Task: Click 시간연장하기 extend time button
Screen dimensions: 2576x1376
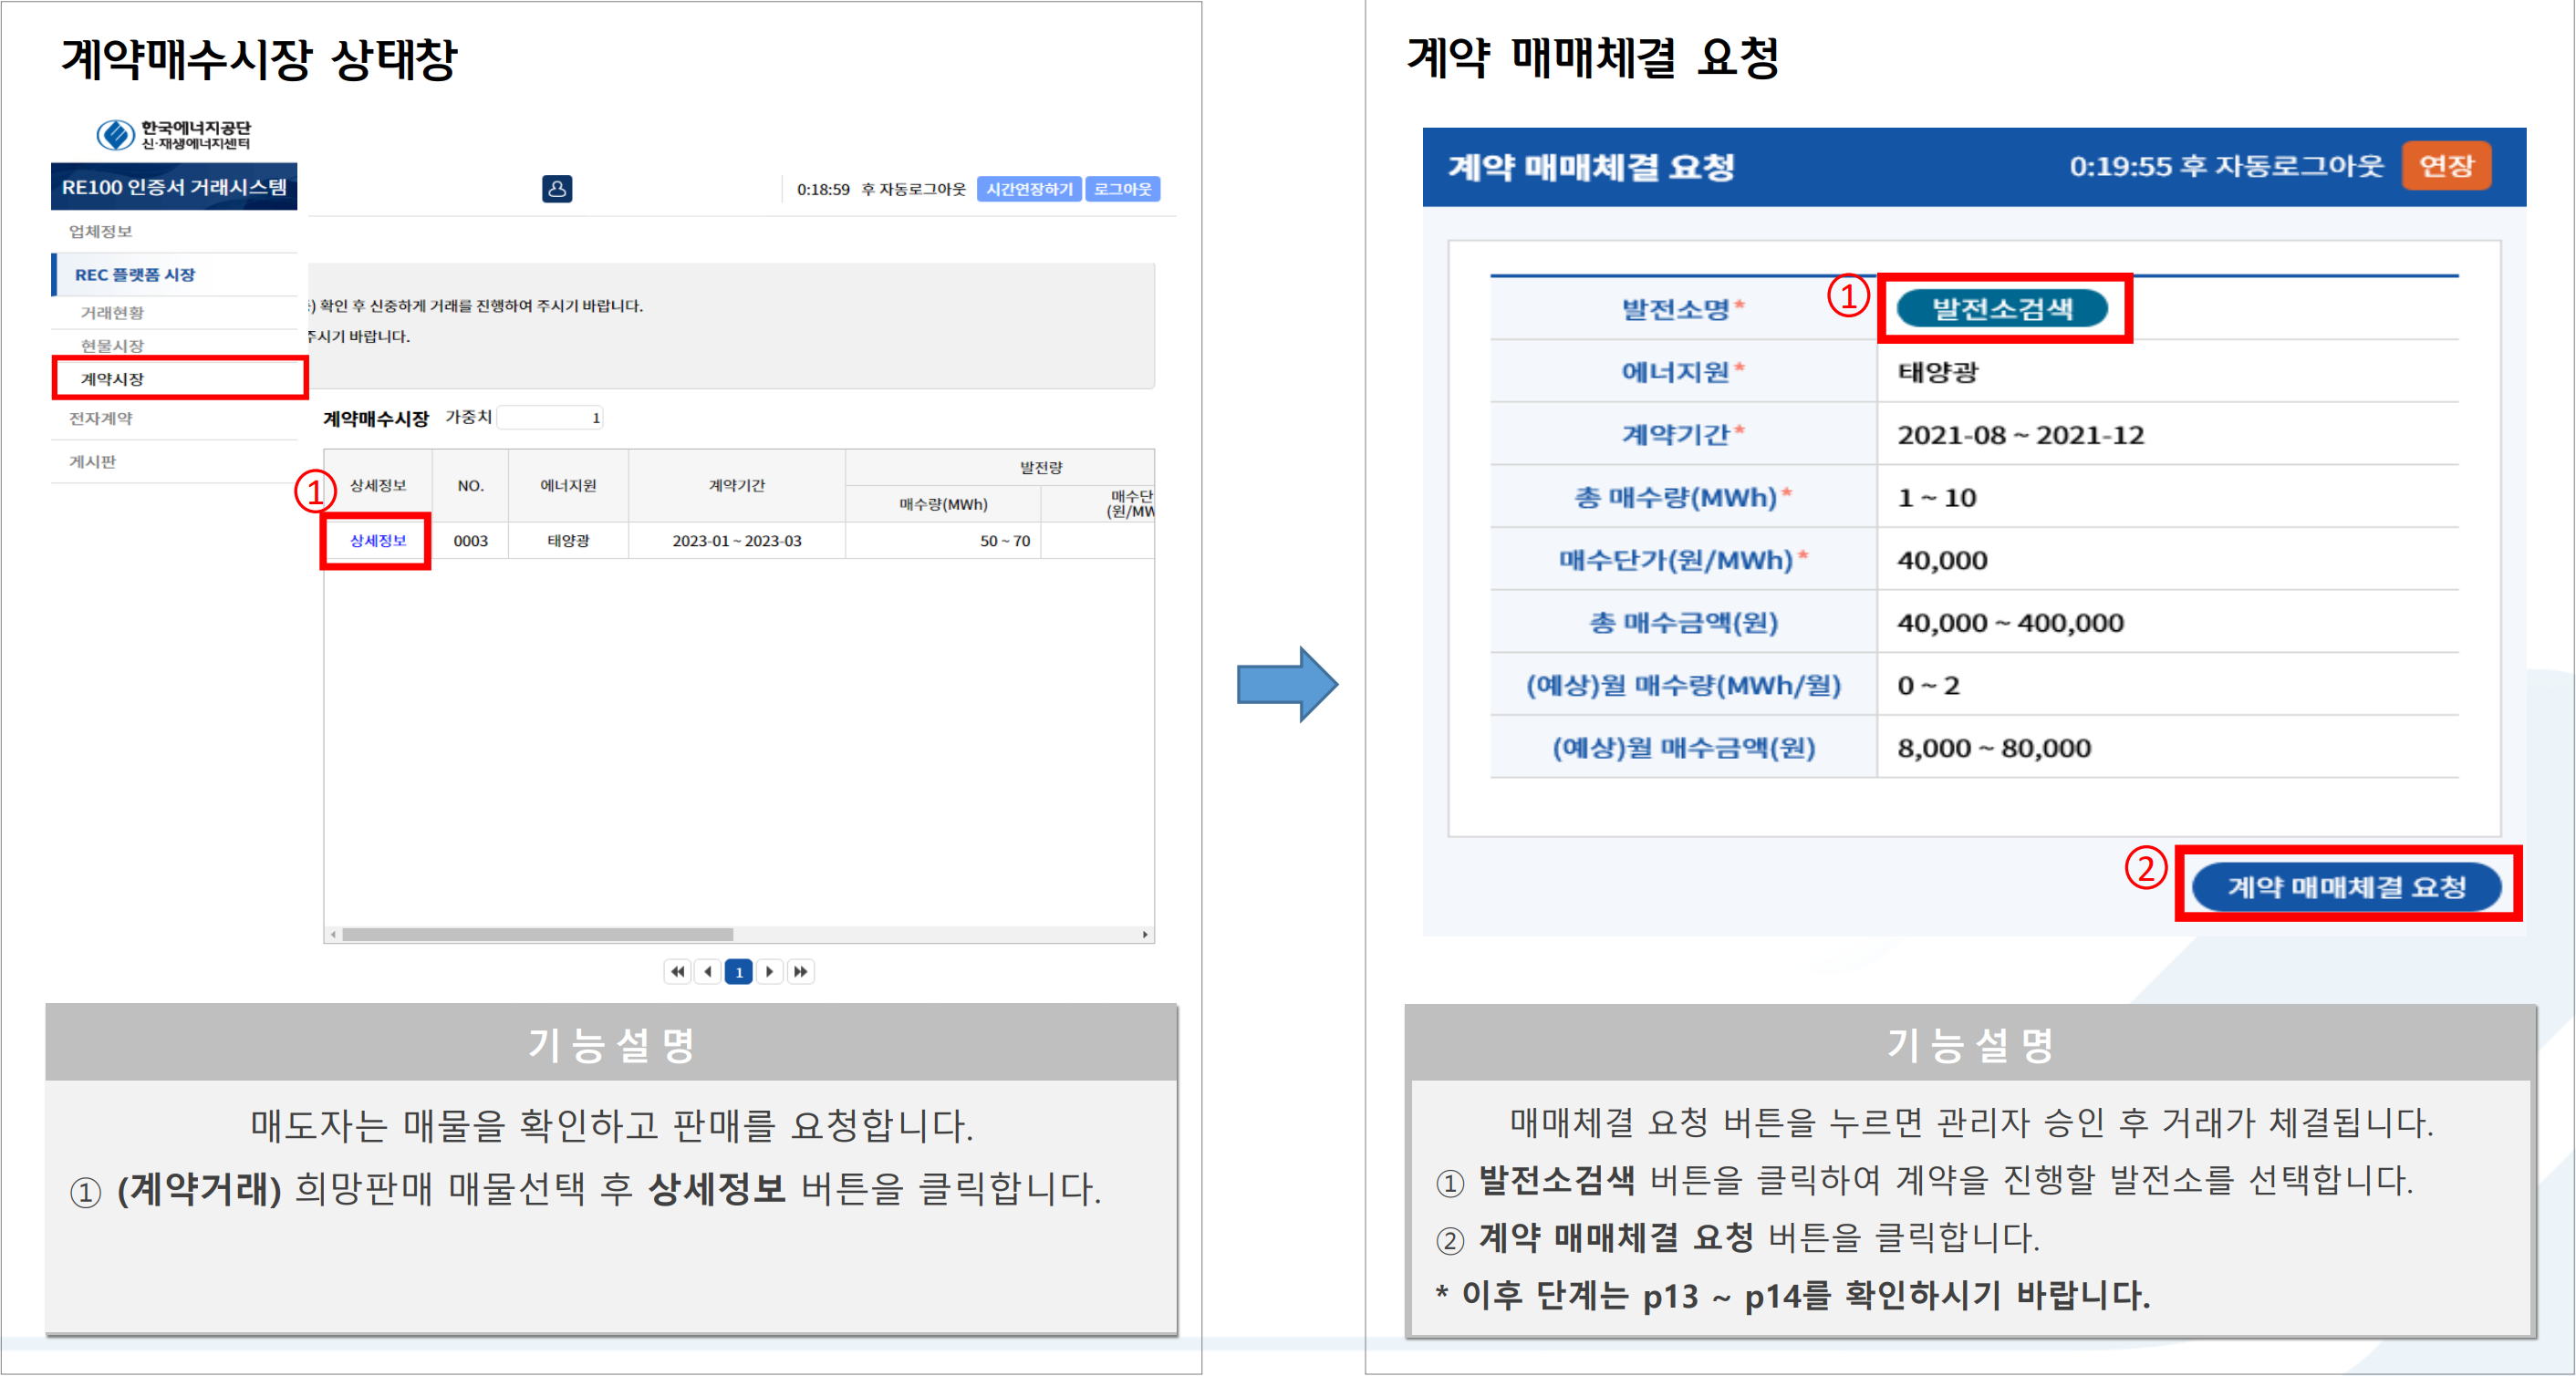Action: [1028, 189]
